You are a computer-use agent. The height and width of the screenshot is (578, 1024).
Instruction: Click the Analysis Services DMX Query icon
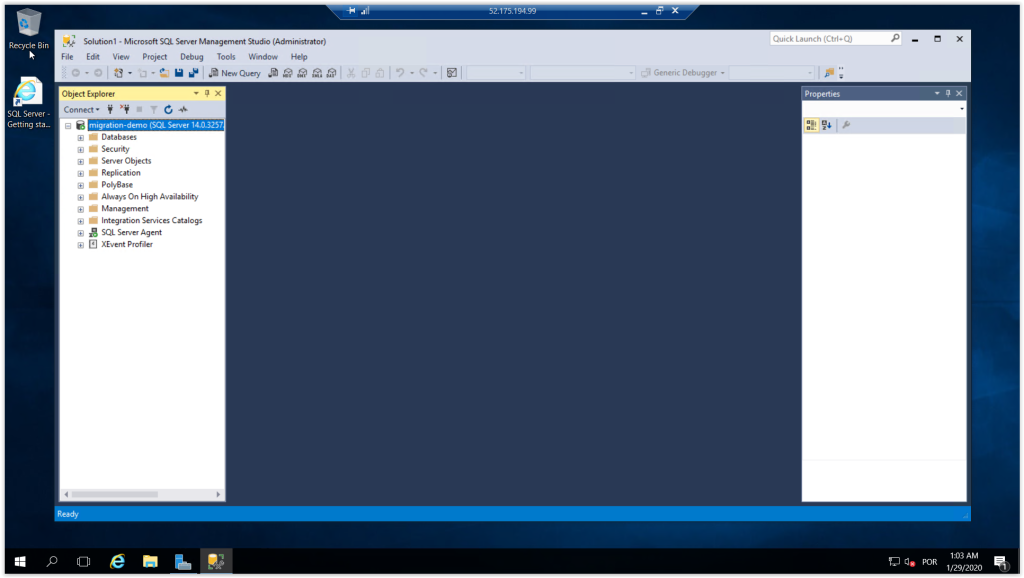(302, 73)
